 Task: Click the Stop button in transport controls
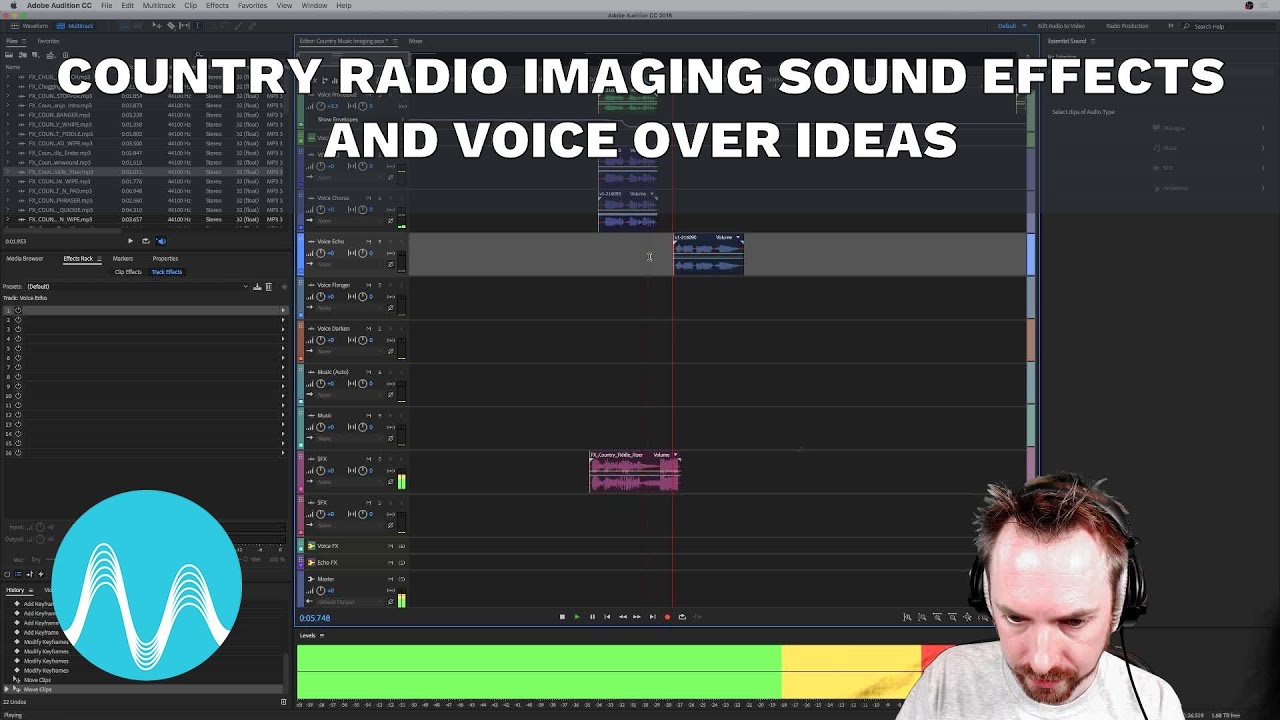[x=562, y=617]
